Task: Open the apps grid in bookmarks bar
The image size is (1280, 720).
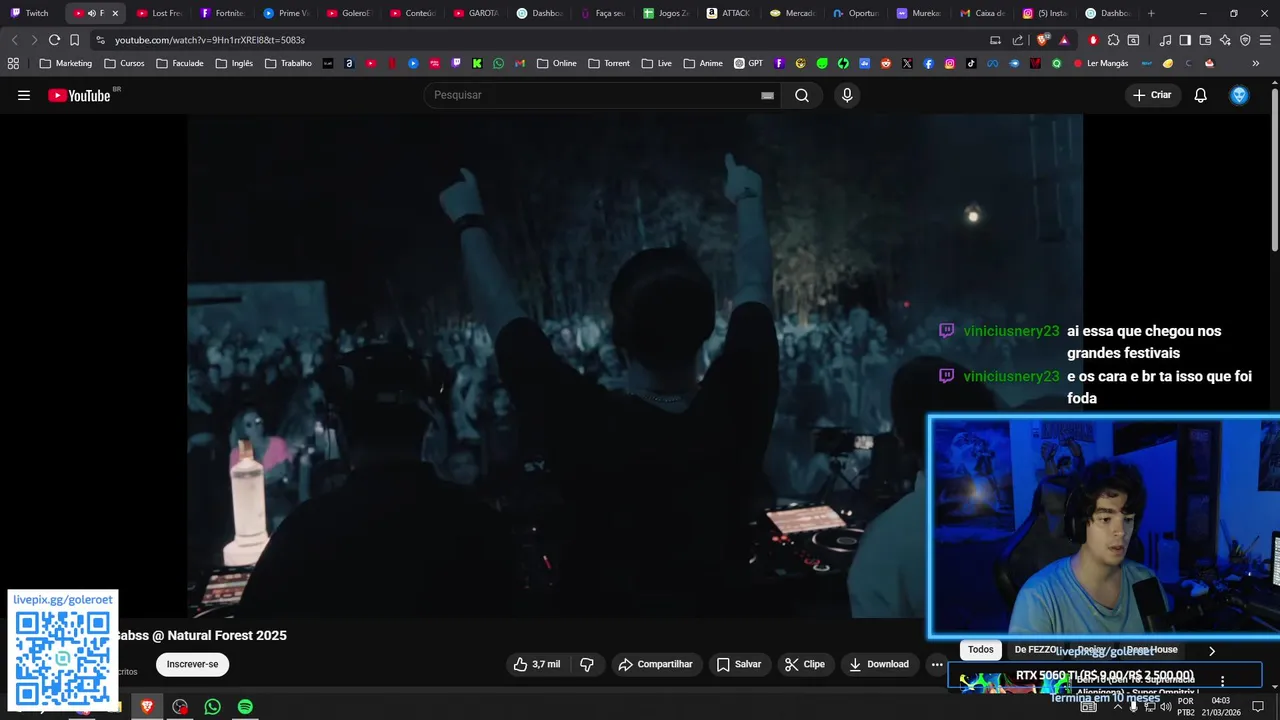Action: coord(13,63)
